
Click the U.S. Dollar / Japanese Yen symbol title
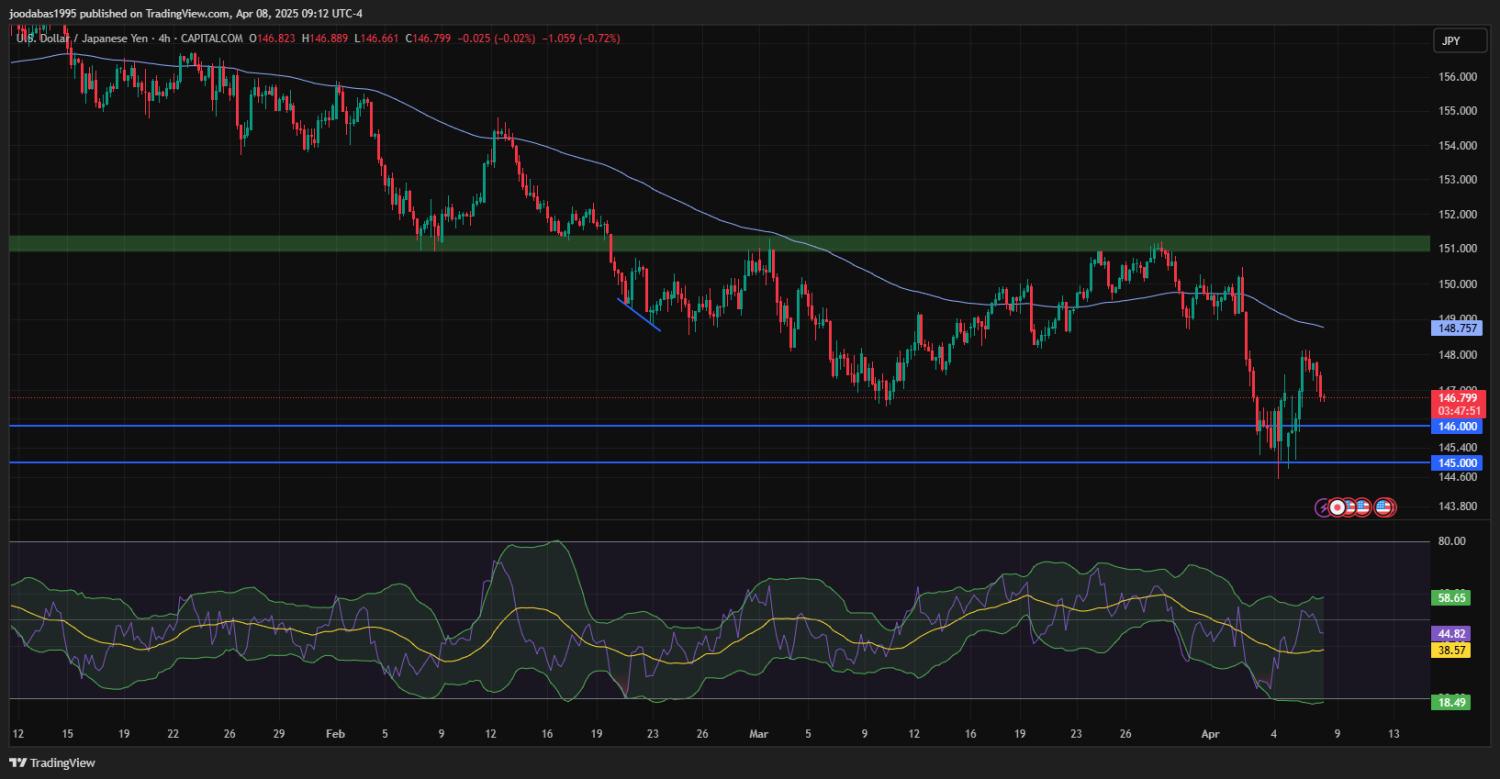point(82,38)
